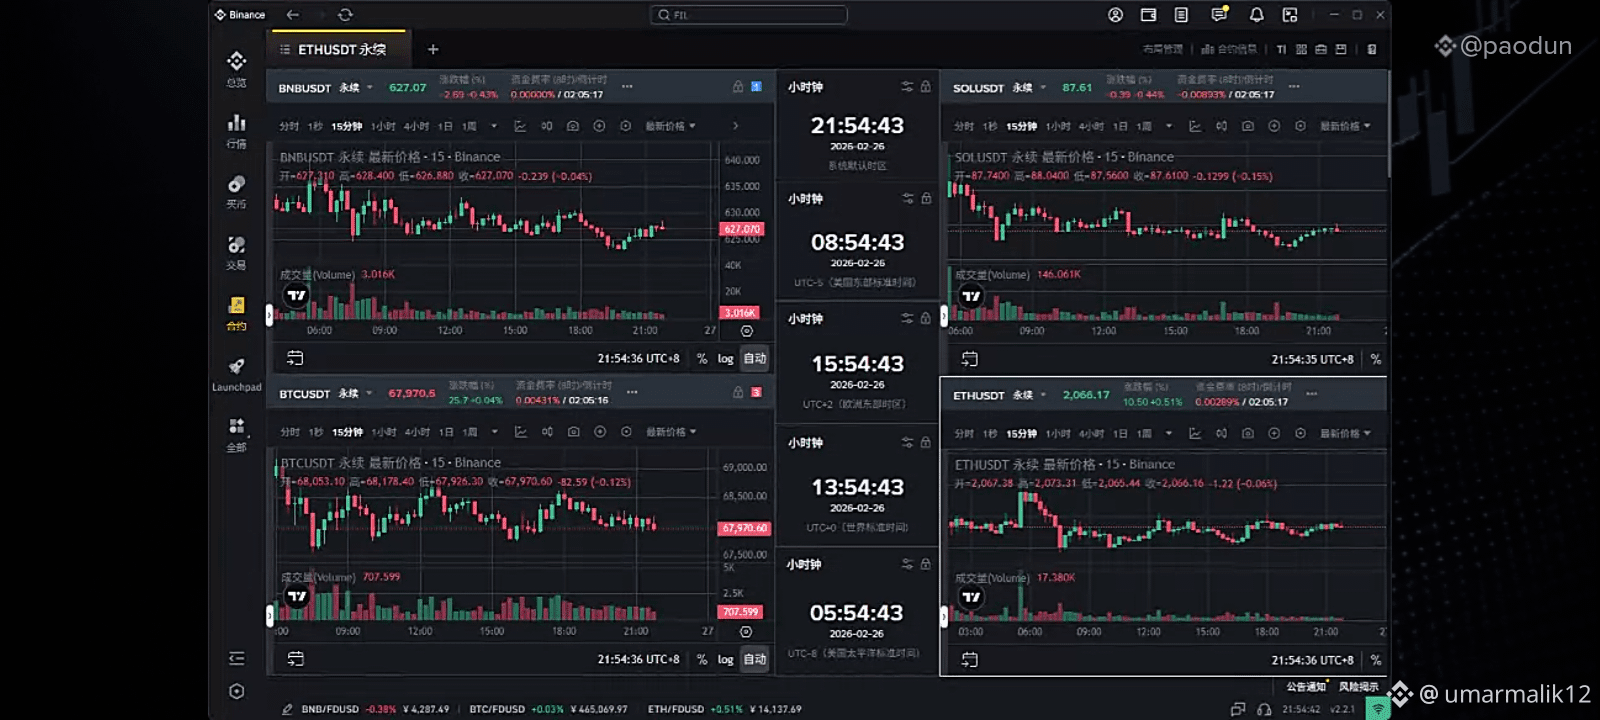Open 合约信息 contract information
1600x720 pixels.
pos(1229,49)
